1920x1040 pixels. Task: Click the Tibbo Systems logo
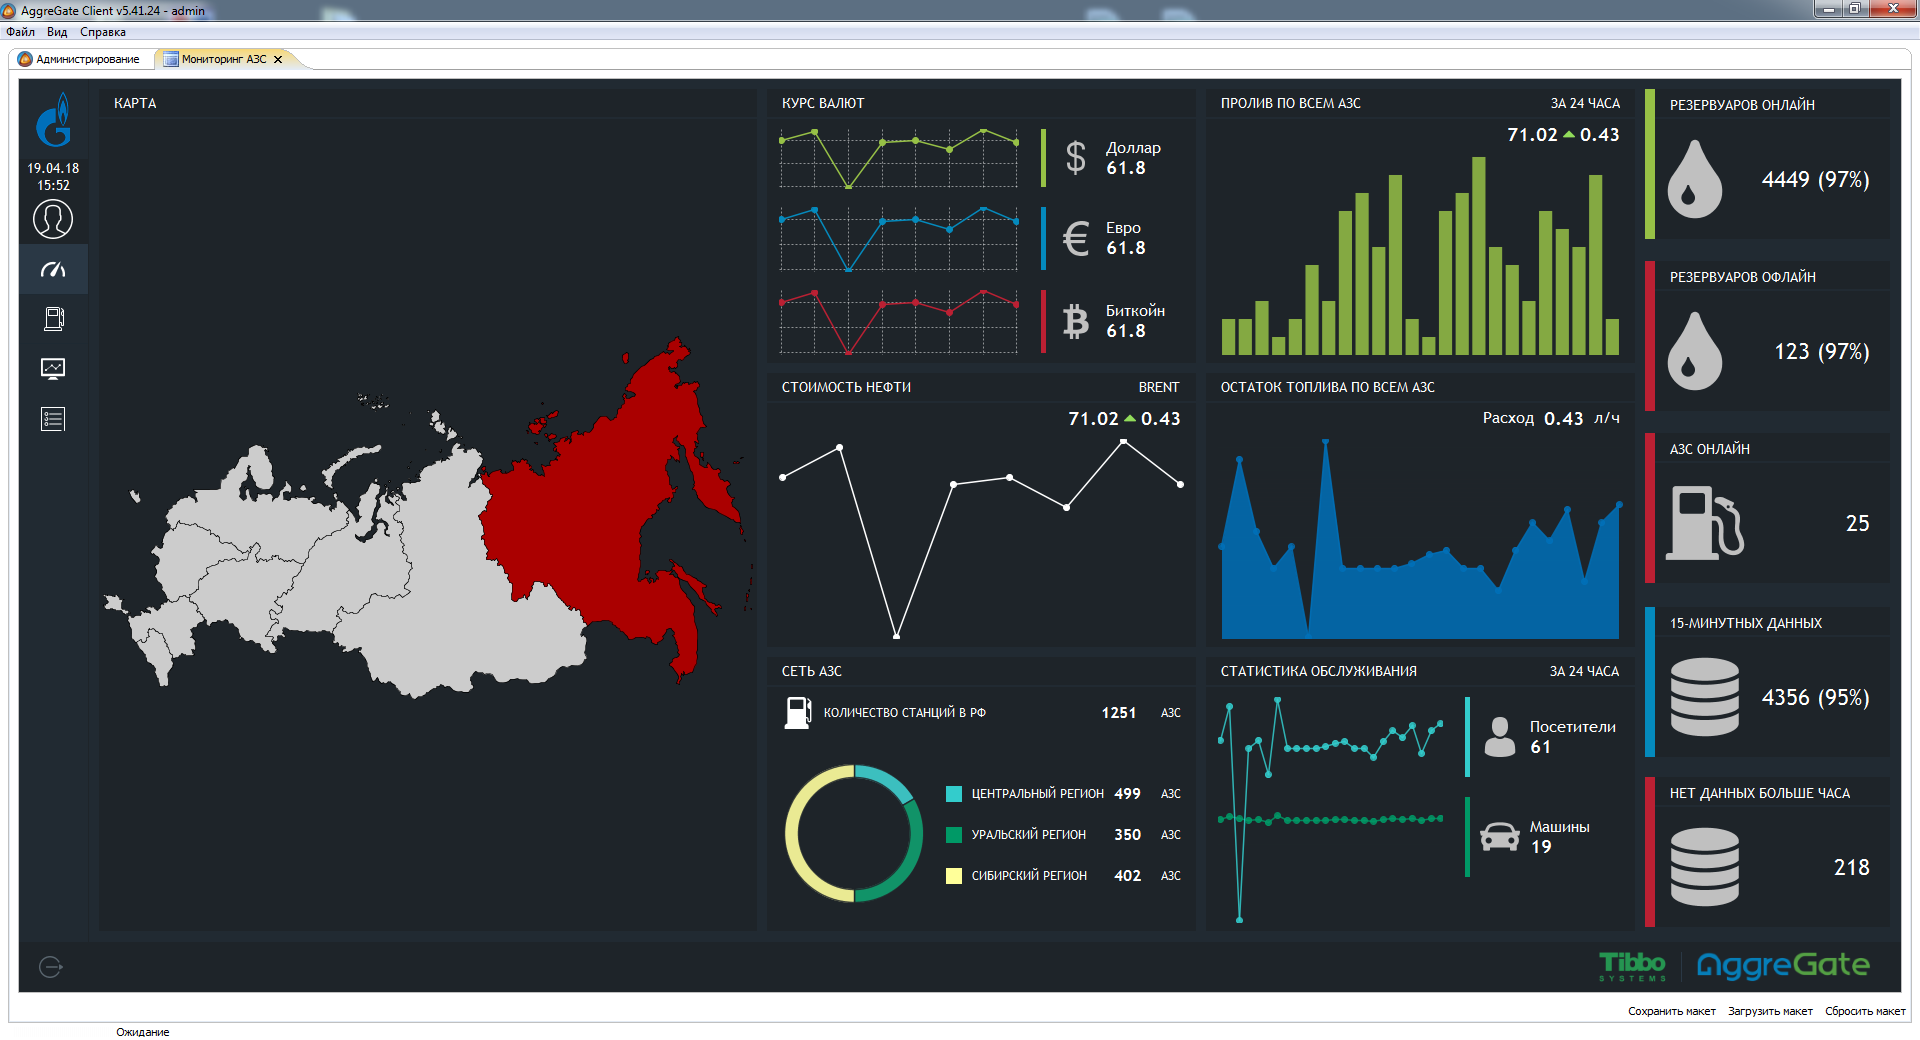point(1632,966)
